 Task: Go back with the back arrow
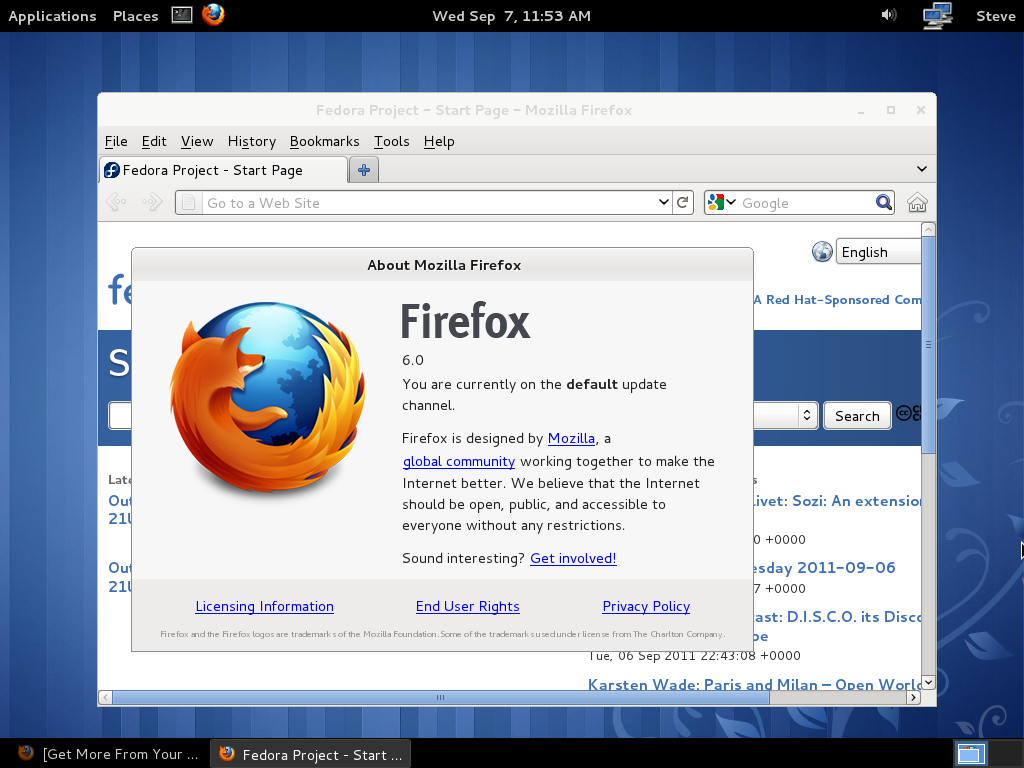[x=116, y=202]
